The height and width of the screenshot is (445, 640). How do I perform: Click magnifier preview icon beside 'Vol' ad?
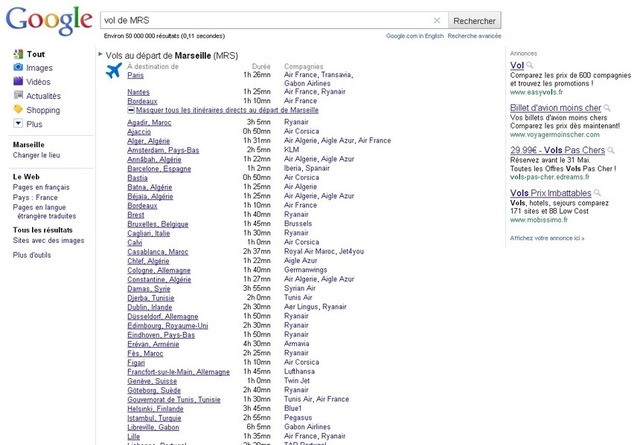[529, 65]
